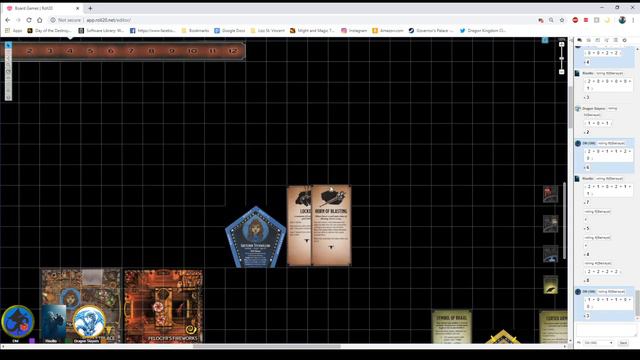Open the Art Library sidebar tab
Screen dimensions: 640x360
tap(589, 40)
